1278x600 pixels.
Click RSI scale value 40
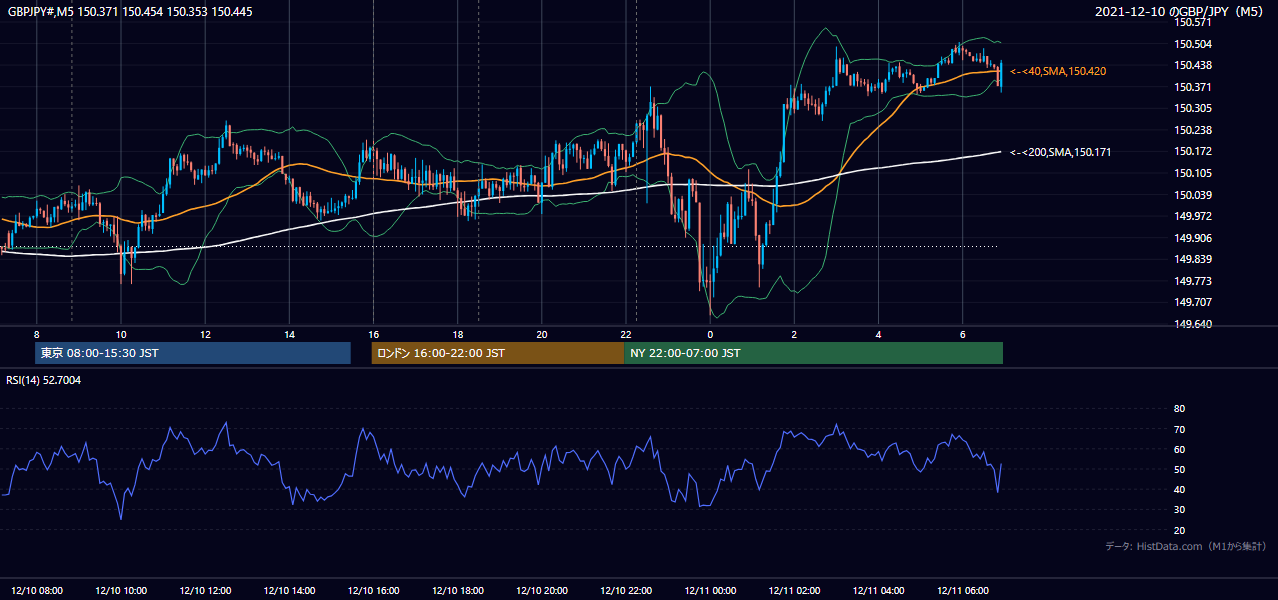(x=1179, y=489)
